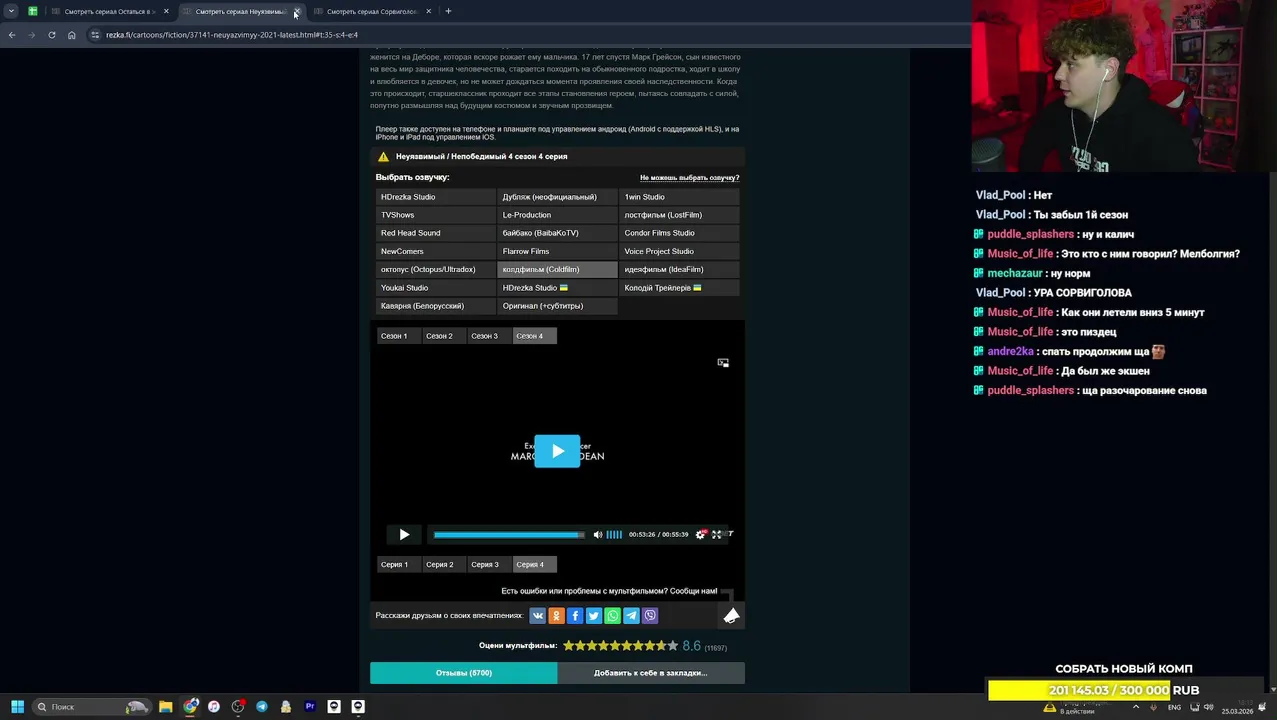
Task: Choose TVShows voiceover
Action: [x=436, y=215]
